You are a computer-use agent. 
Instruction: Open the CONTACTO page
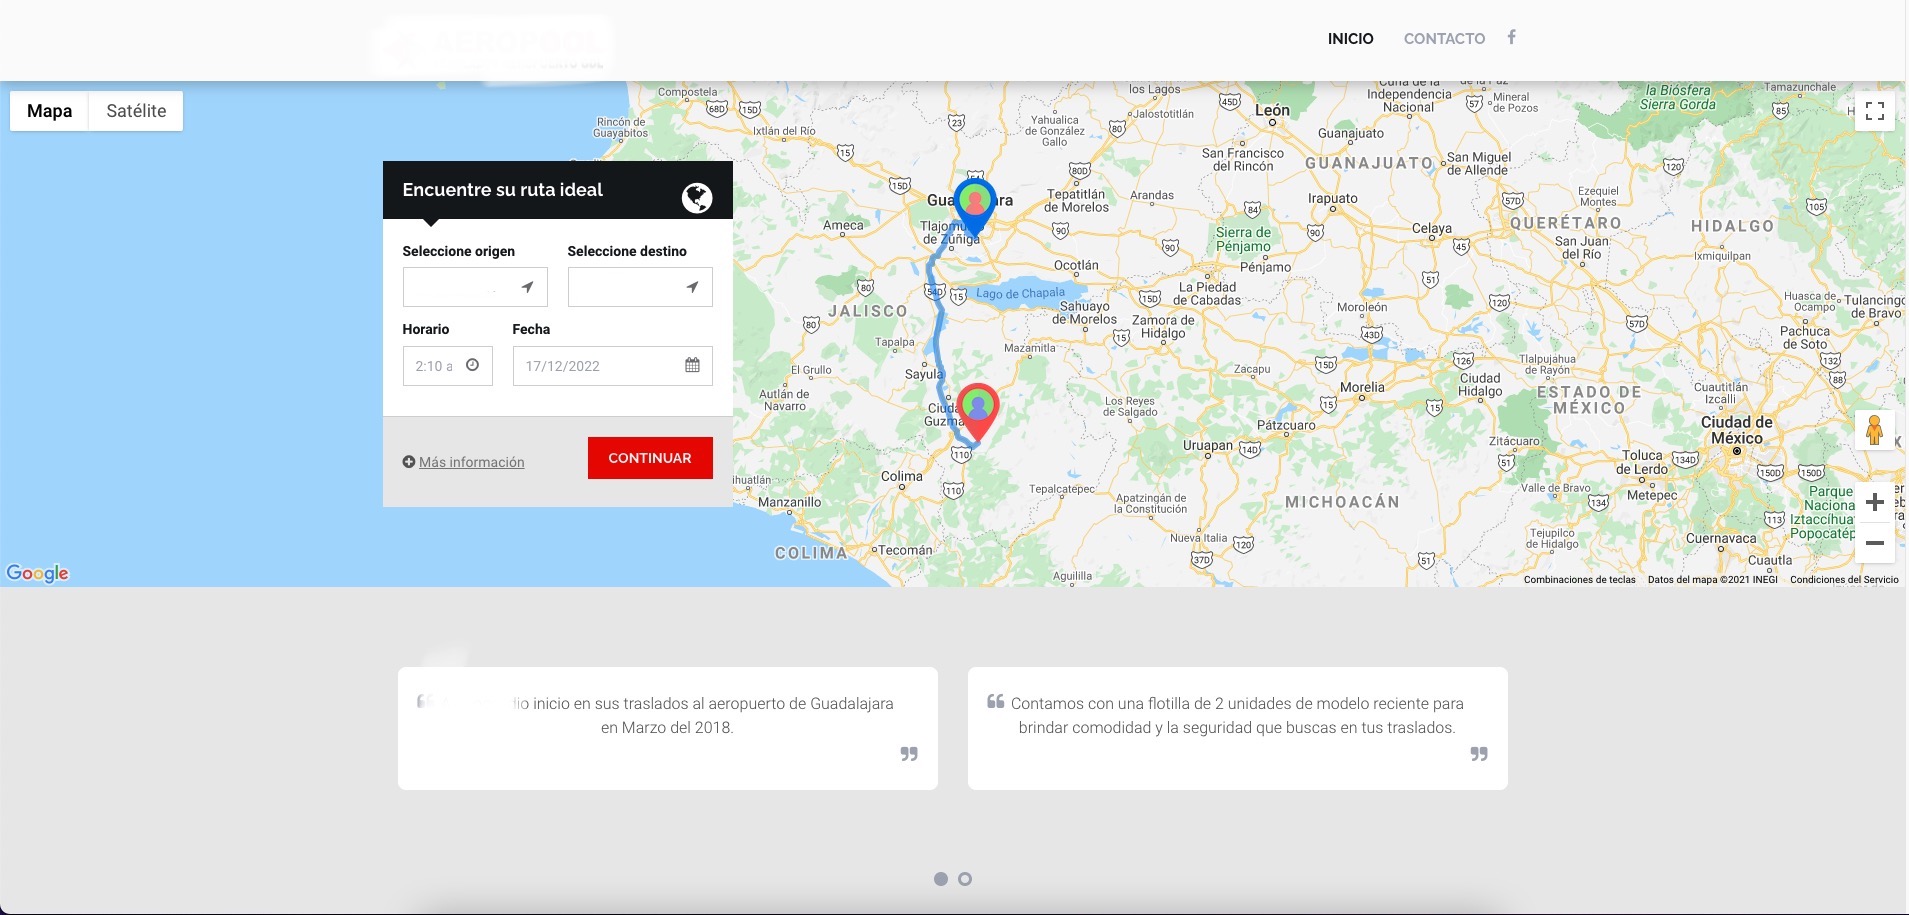(x=1444, y=39)
